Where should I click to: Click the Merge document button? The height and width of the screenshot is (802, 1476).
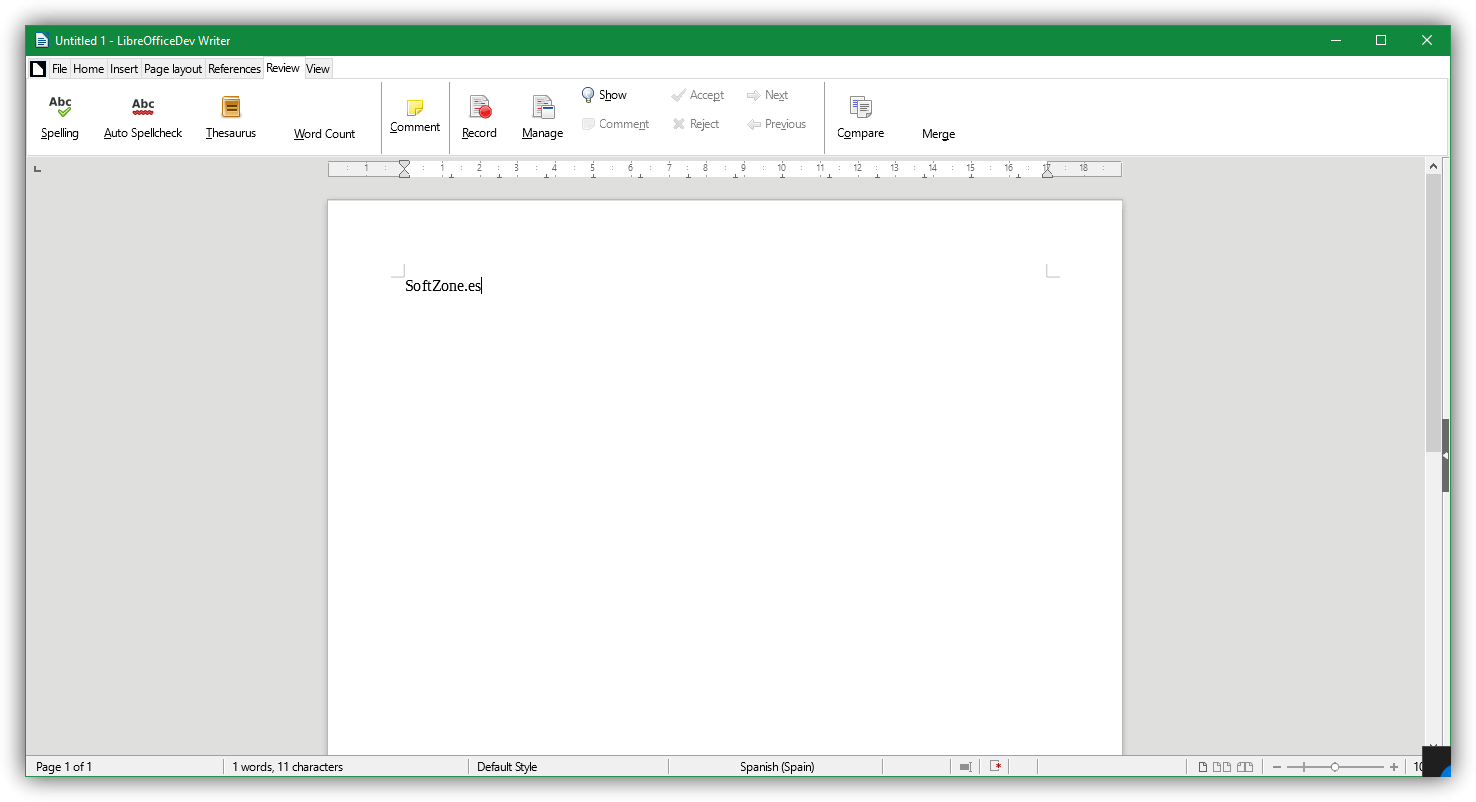pos(938,134)
